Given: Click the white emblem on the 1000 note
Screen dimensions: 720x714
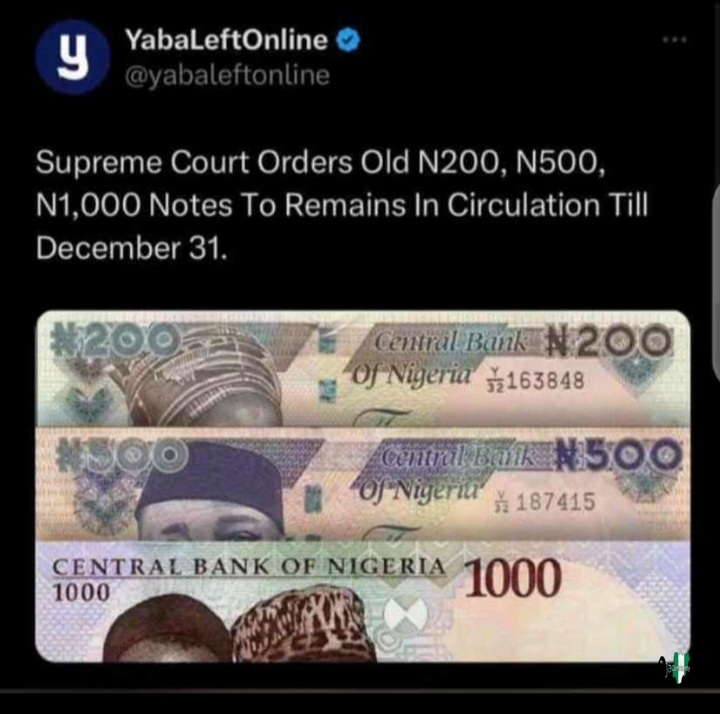Looking at the screenshot, I should pyautogui.click(x=406, y=614).
